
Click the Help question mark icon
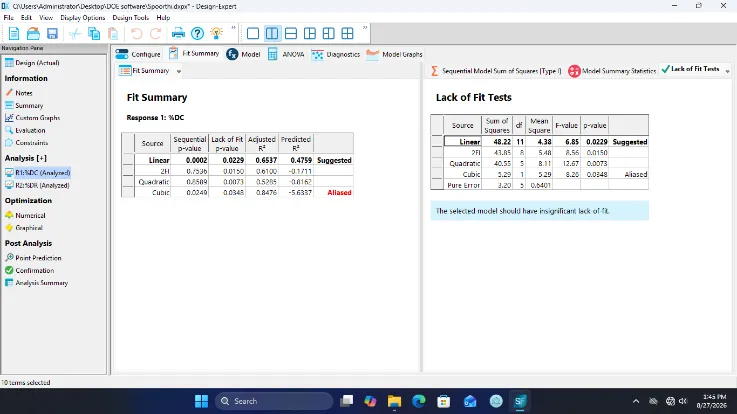[x=197, y=33]
